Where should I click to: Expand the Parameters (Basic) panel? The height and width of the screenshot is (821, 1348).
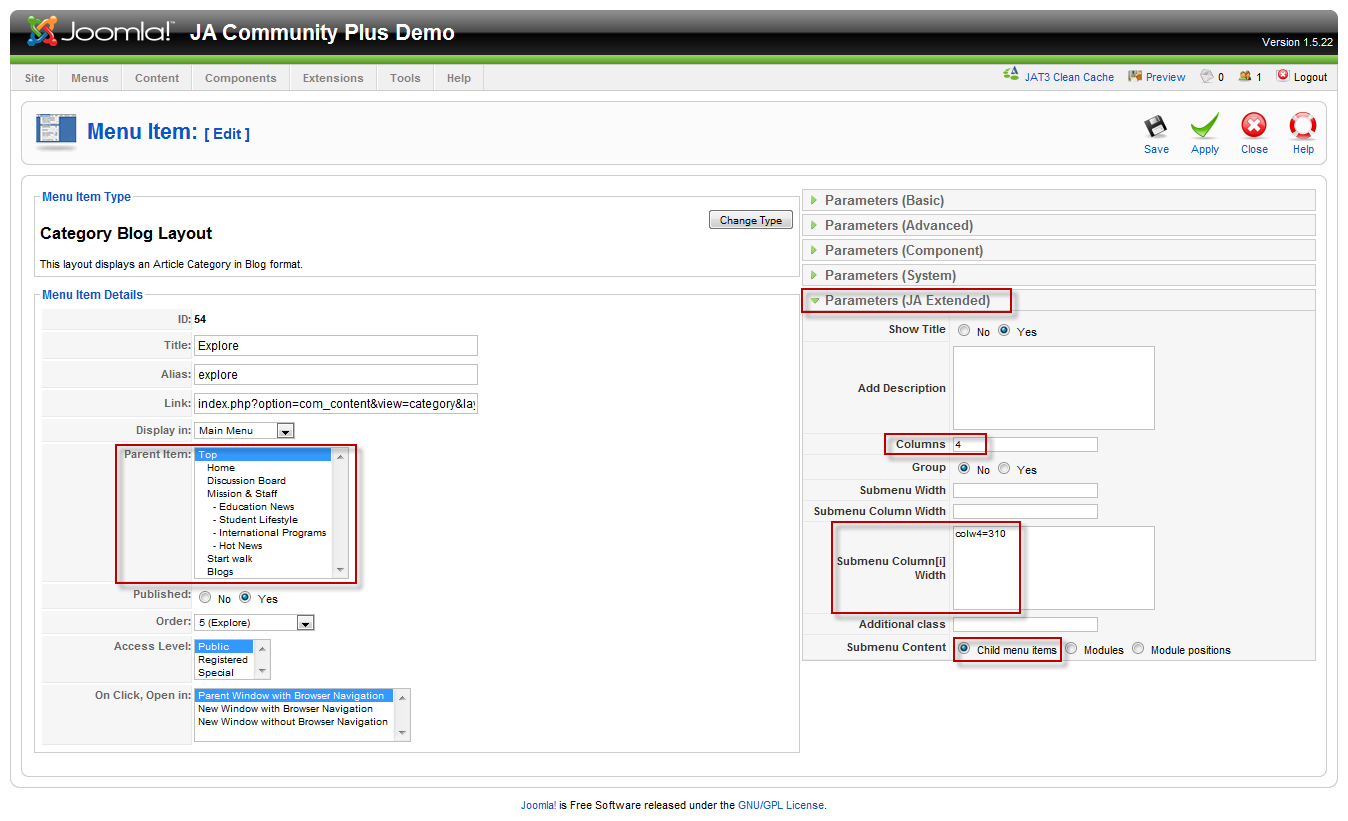[884, 201]
